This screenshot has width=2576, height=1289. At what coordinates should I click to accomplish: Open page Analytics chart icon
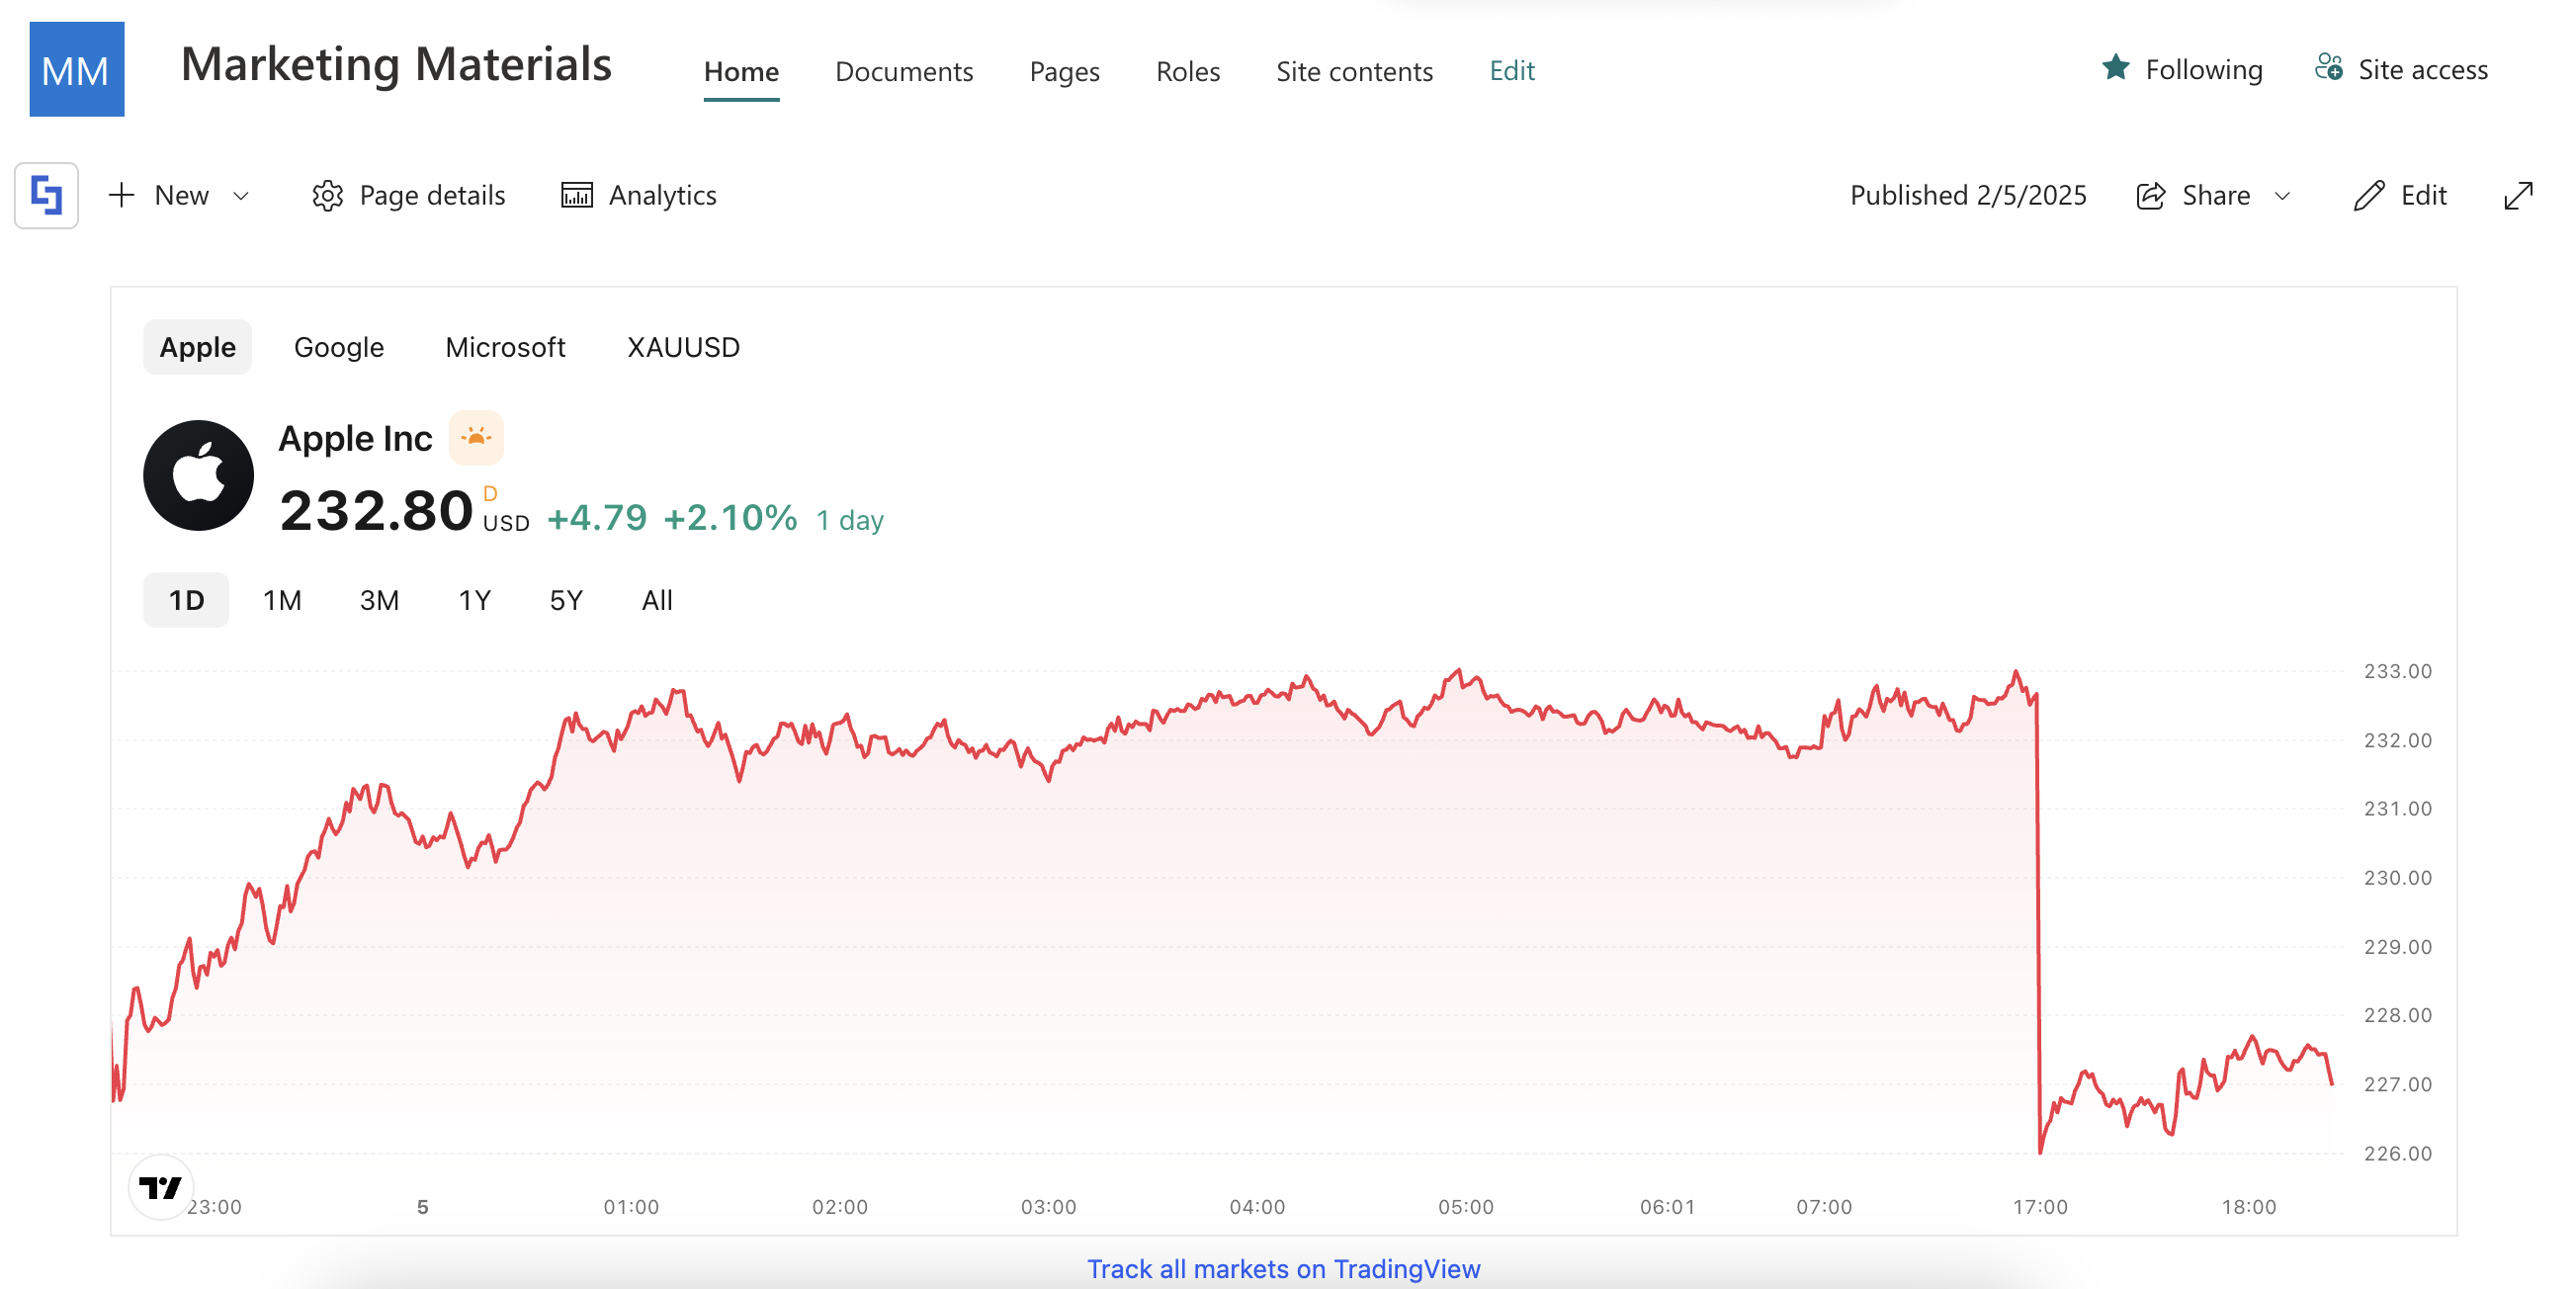[x=576, y=195]
